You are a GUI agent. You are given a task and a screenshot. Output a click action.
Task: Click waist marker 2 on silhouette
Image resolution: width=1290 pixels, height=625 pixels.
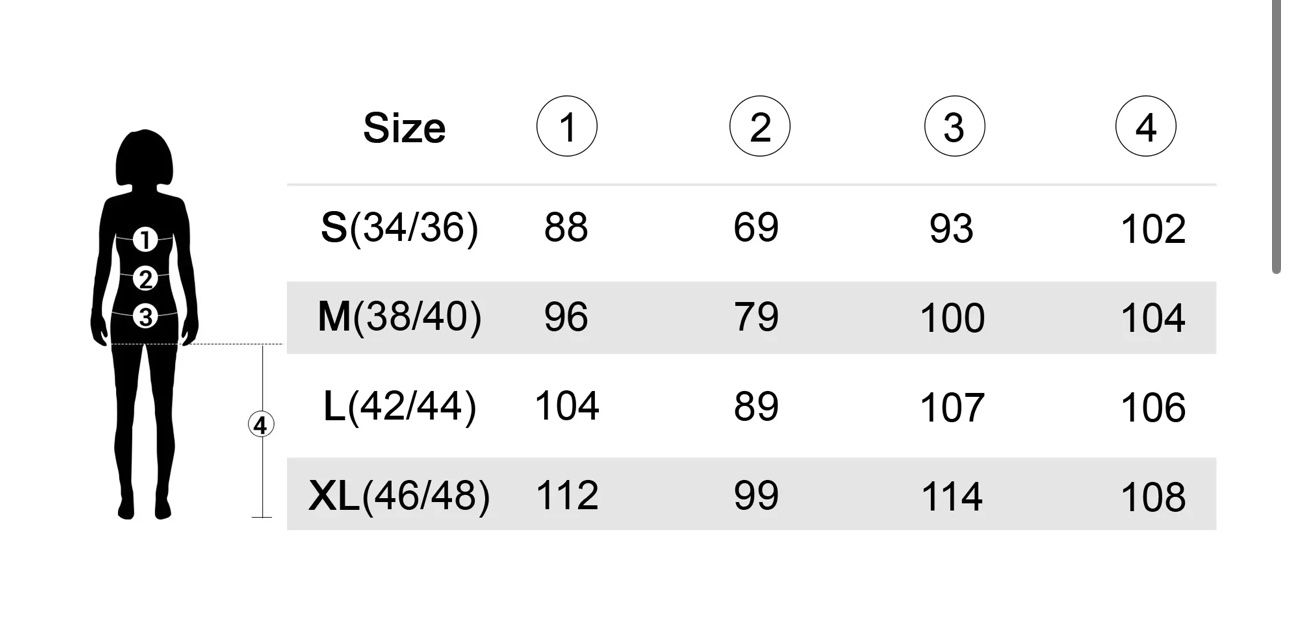(145, 279)
